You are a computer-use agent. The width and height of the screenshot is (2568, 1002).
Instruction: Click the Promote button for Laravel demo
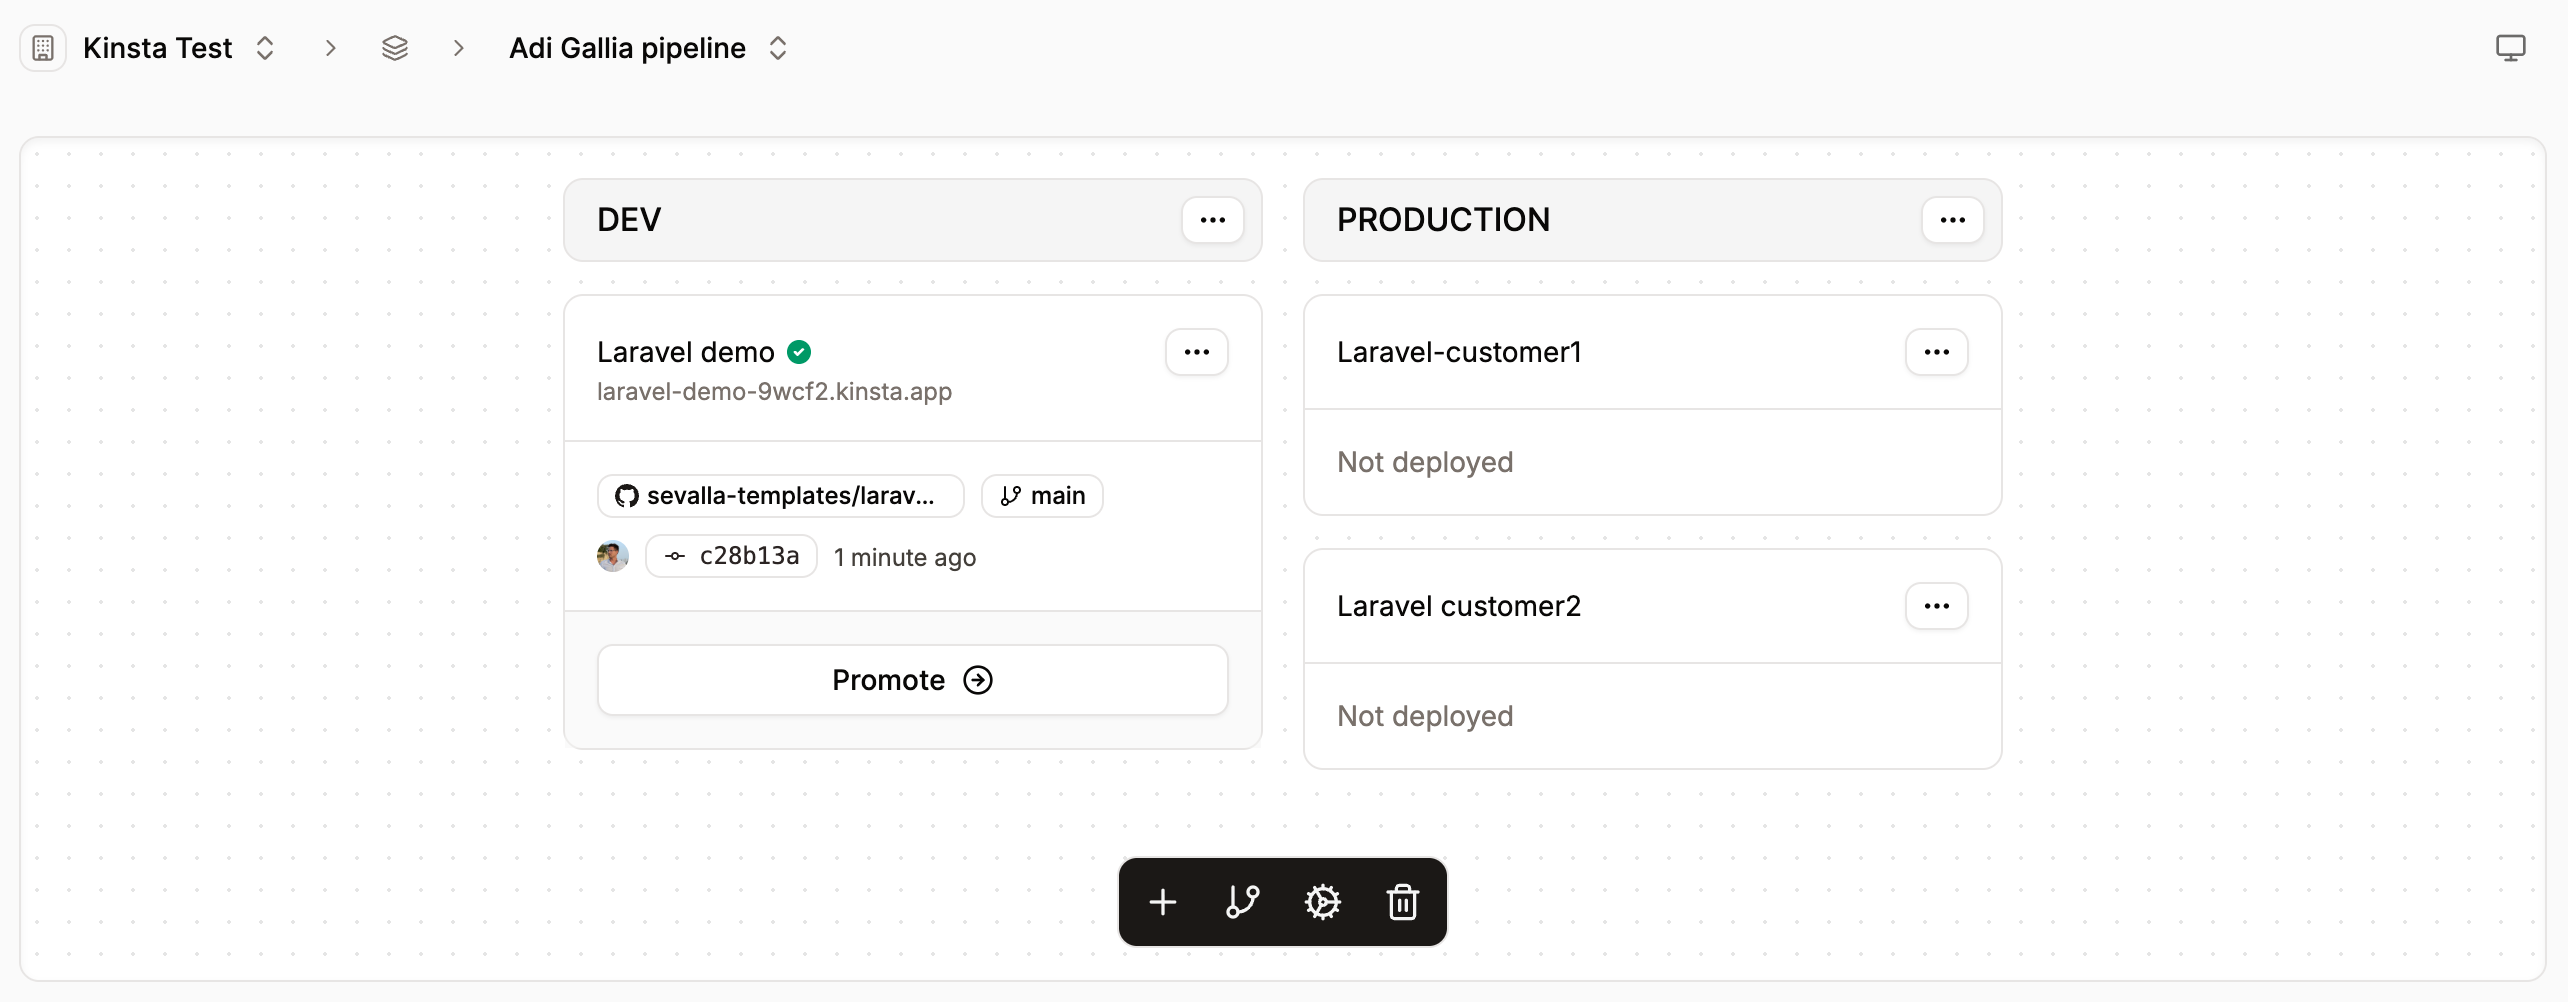point(911,680)
